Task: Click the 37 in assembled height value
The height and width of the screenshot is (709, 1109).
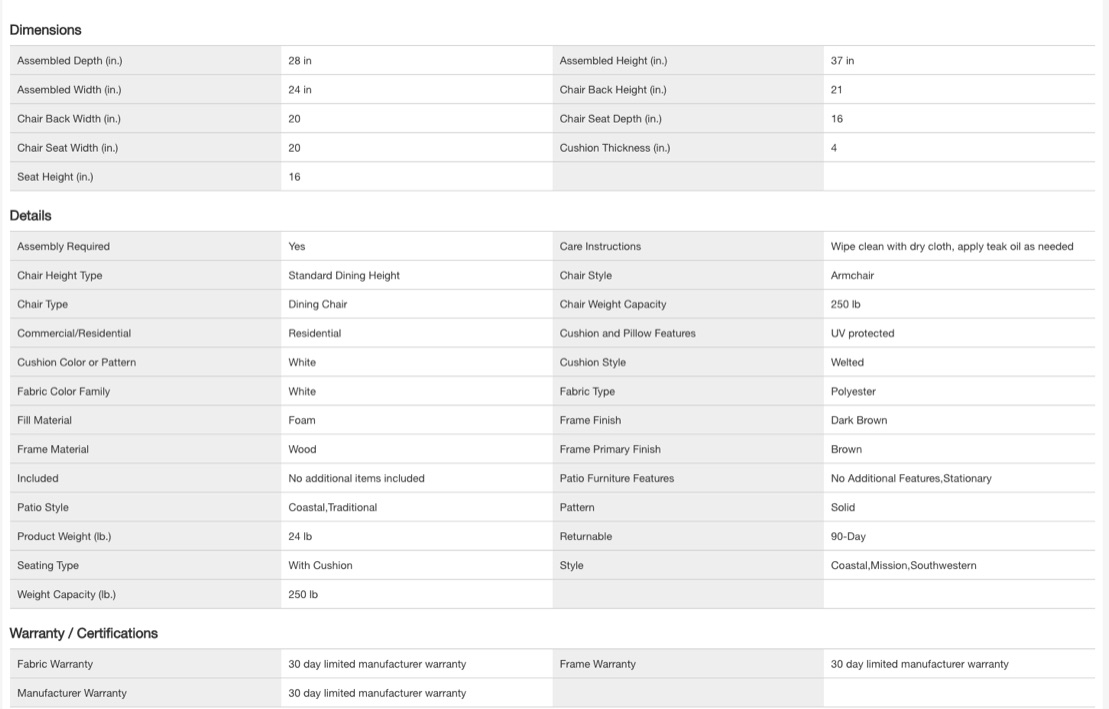Action: (x=842, y=61)
